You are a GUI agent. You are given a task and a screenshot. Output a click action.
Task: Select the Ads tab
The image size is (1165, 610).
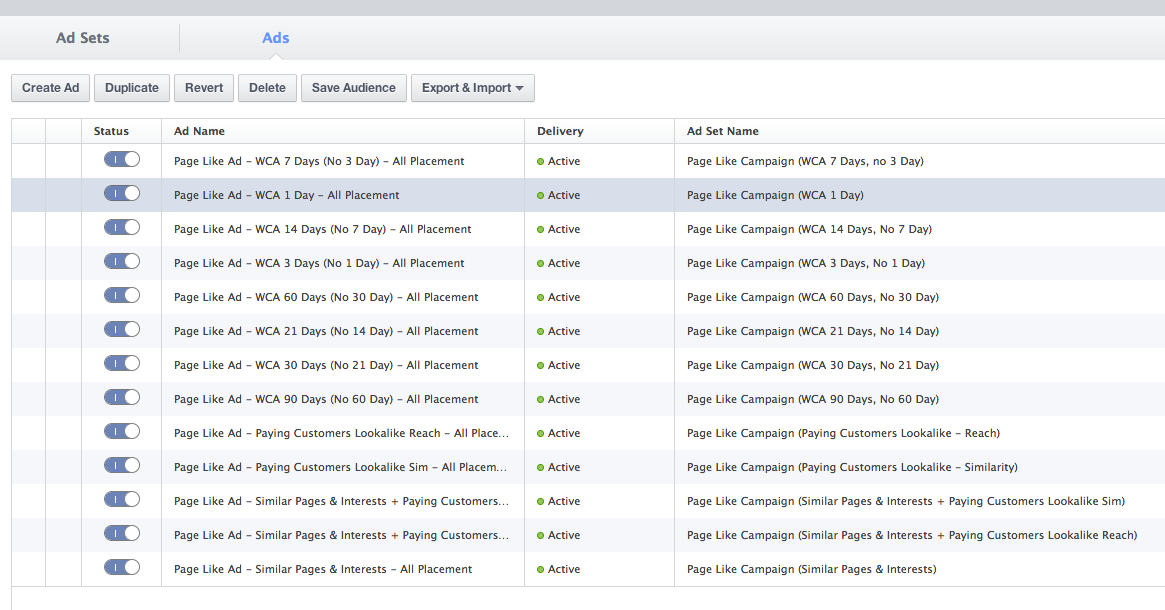[x=275, y=38]
